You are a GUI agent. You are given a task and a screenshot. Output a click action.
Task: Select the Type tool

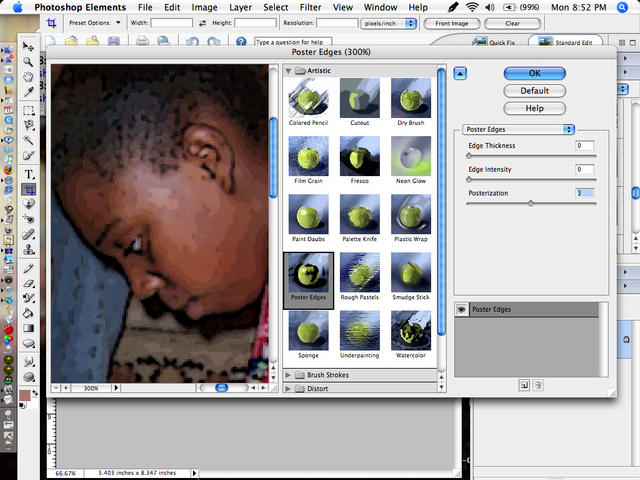(x=28, y=174)
